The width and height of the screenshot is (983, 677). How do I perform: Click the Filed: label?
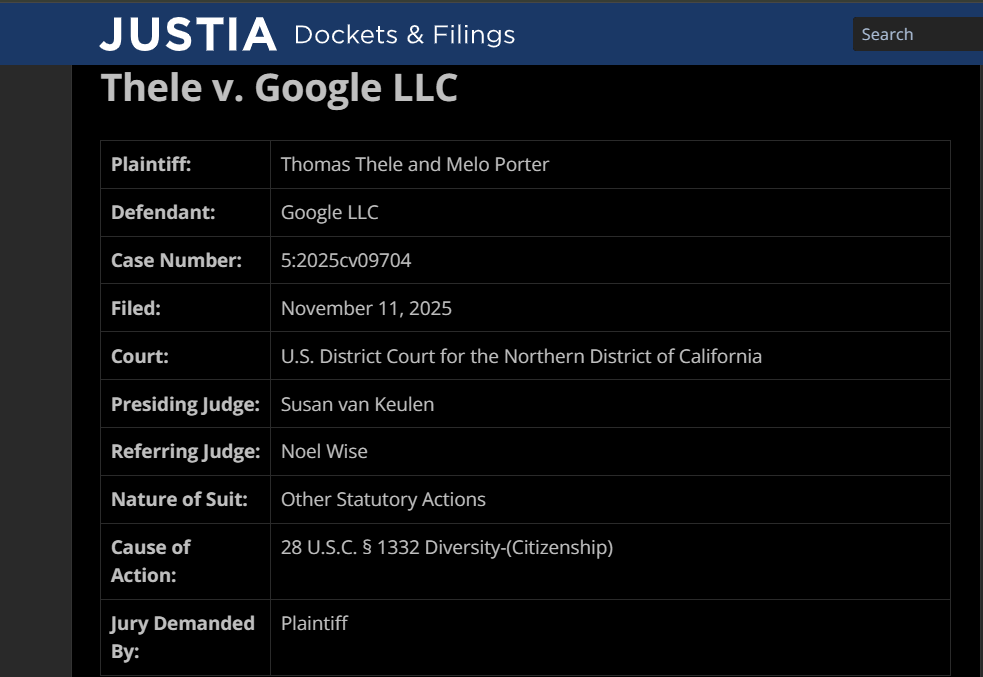point(135,308)
